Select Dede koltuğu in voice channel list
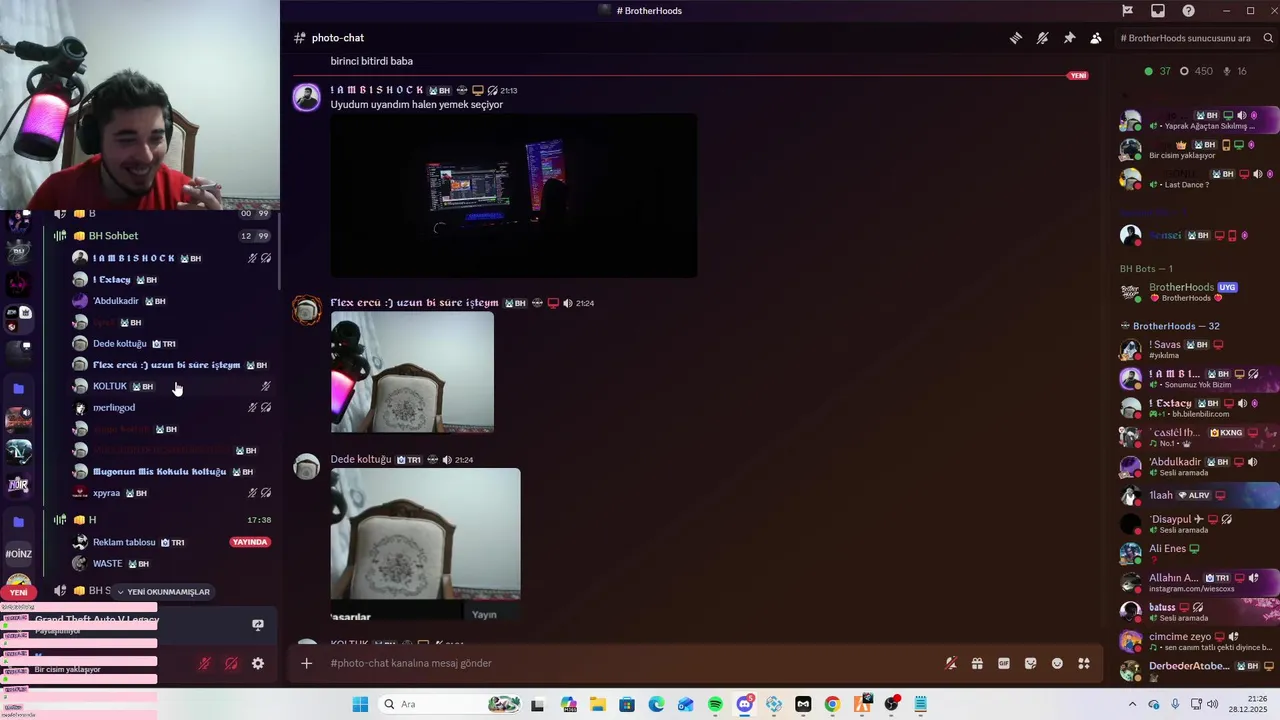The width and height of the screenshot is (1280, 720). click(172, 343)
